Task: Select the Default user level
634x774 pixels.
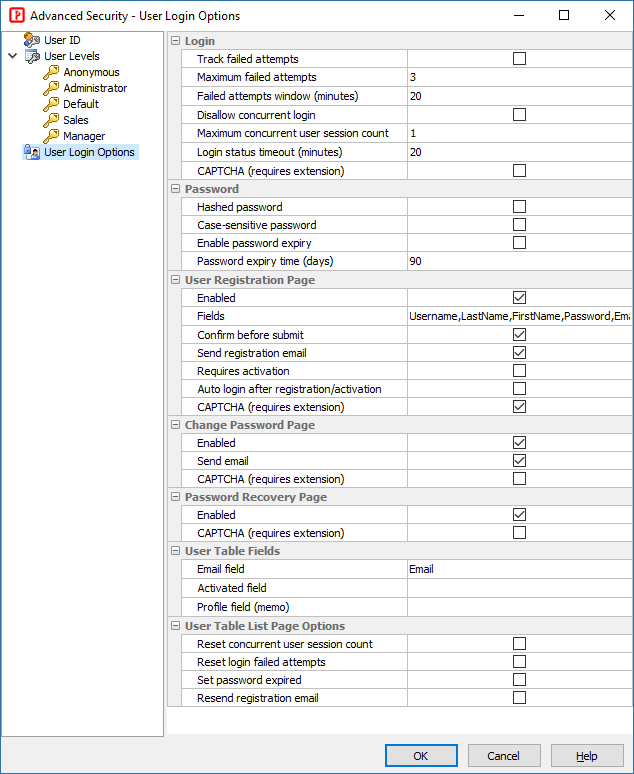Action: pyautogui.click(x=81, y=104)
